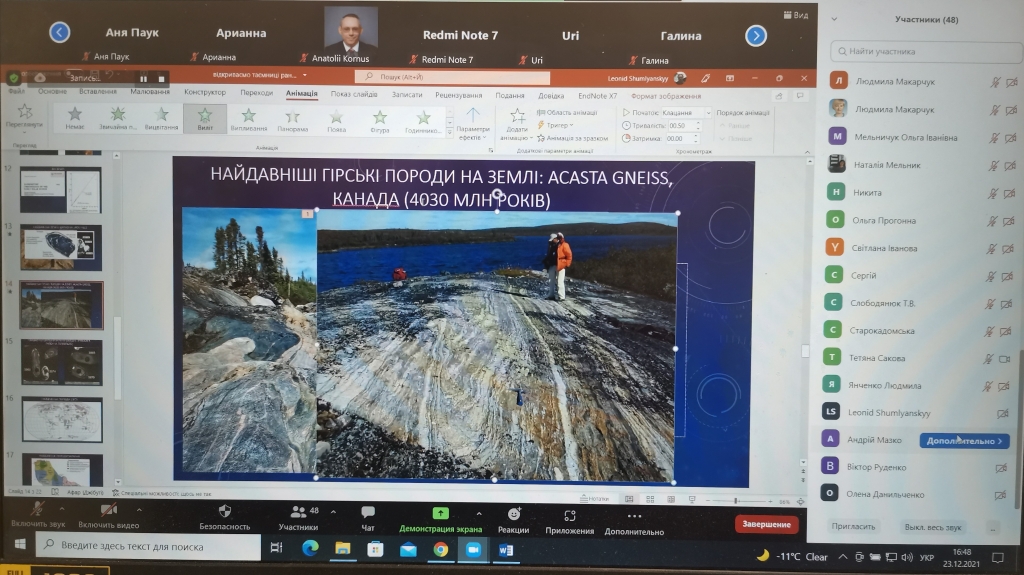Select the Поява animation star effect
Image resolution: width=1024 pixels, height=575 pixels.
[336, 116]
